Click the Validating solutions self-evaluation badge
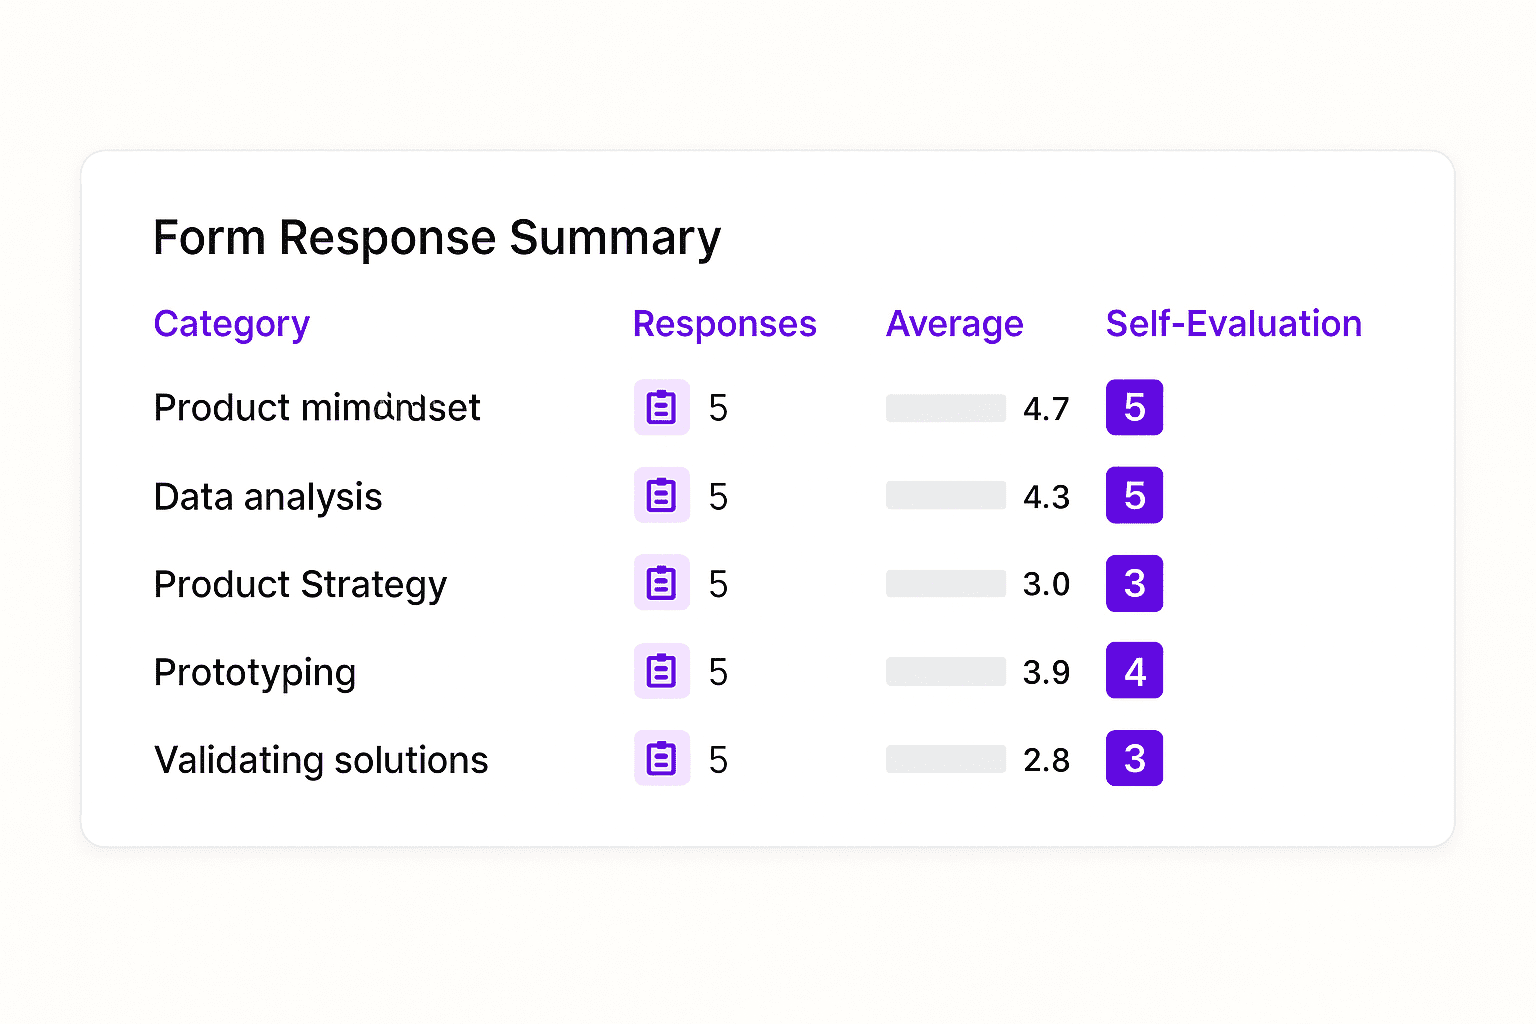This screenshot has width=1536, height=1024. click(x=1134, y=758)
